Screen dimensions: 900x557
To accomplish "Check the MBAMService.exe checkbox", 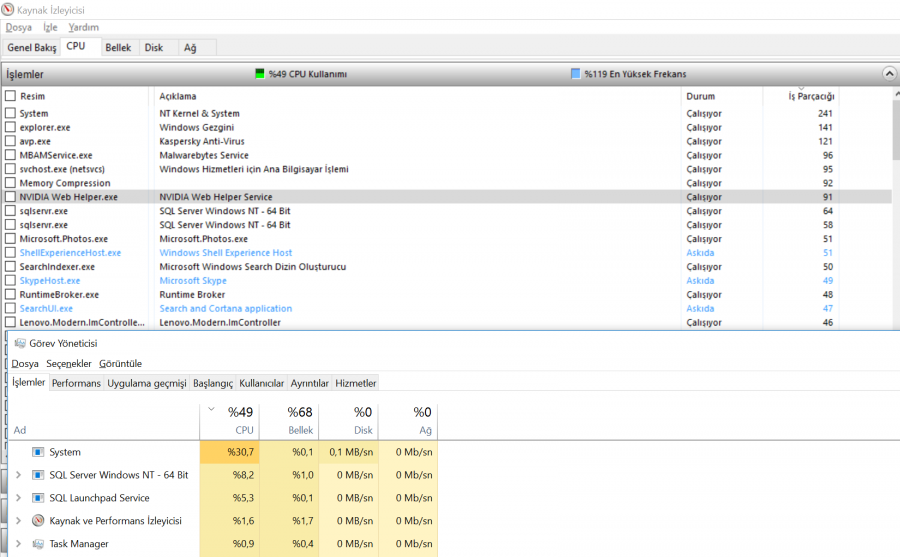I will (10, 154).
